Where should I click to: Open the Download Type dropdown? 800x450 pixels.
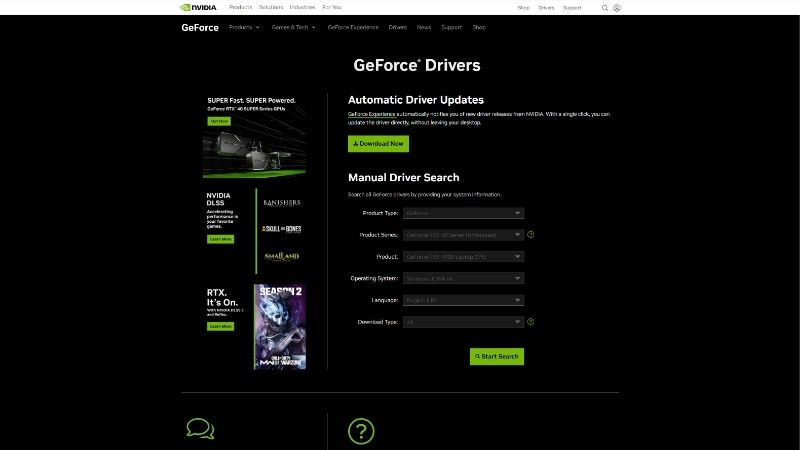pos(463,322)
